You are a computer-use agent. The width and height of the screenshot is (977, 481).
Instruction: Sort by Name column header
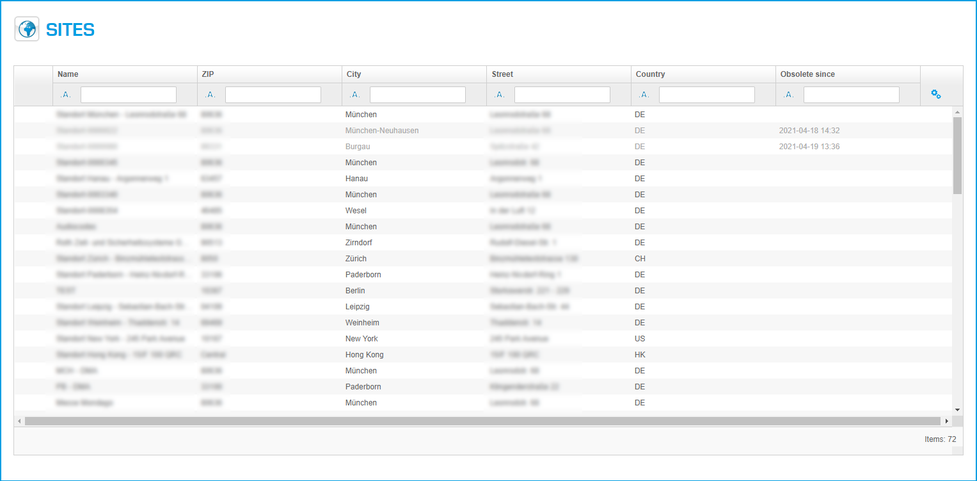pos(125,74)
